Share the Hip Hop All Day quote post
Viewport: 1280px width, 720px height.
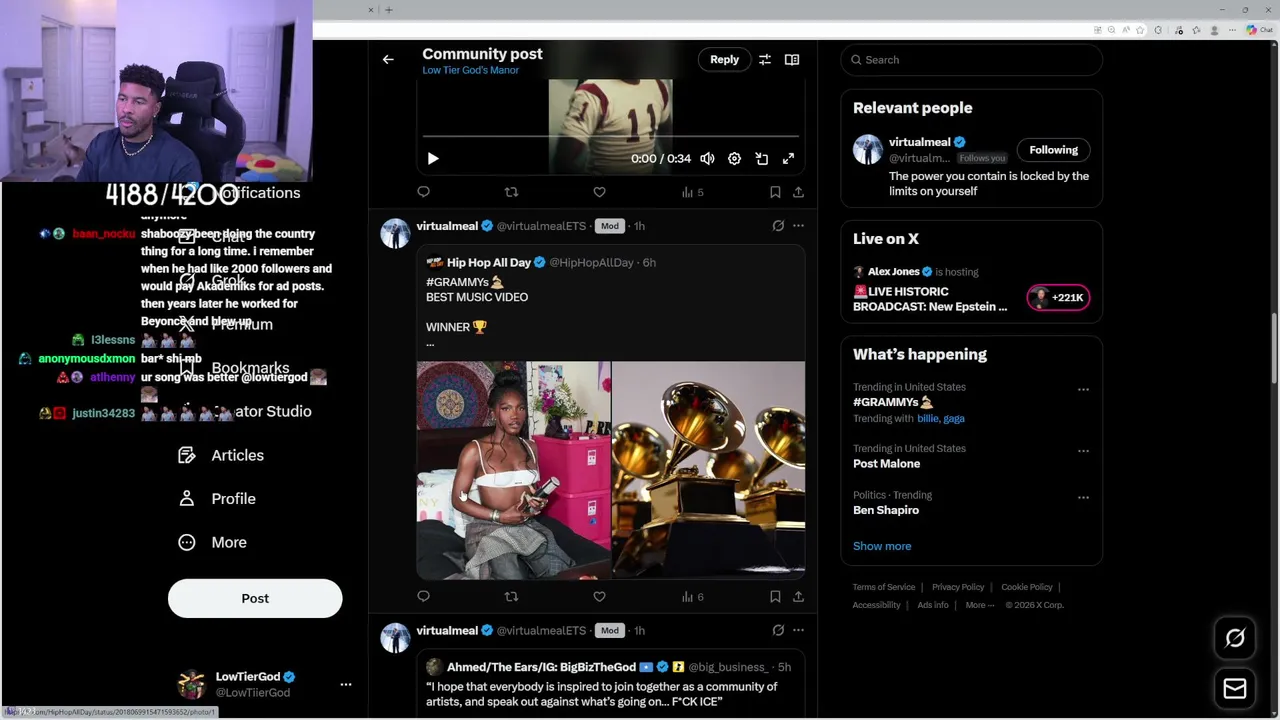[x=798, y=597]
